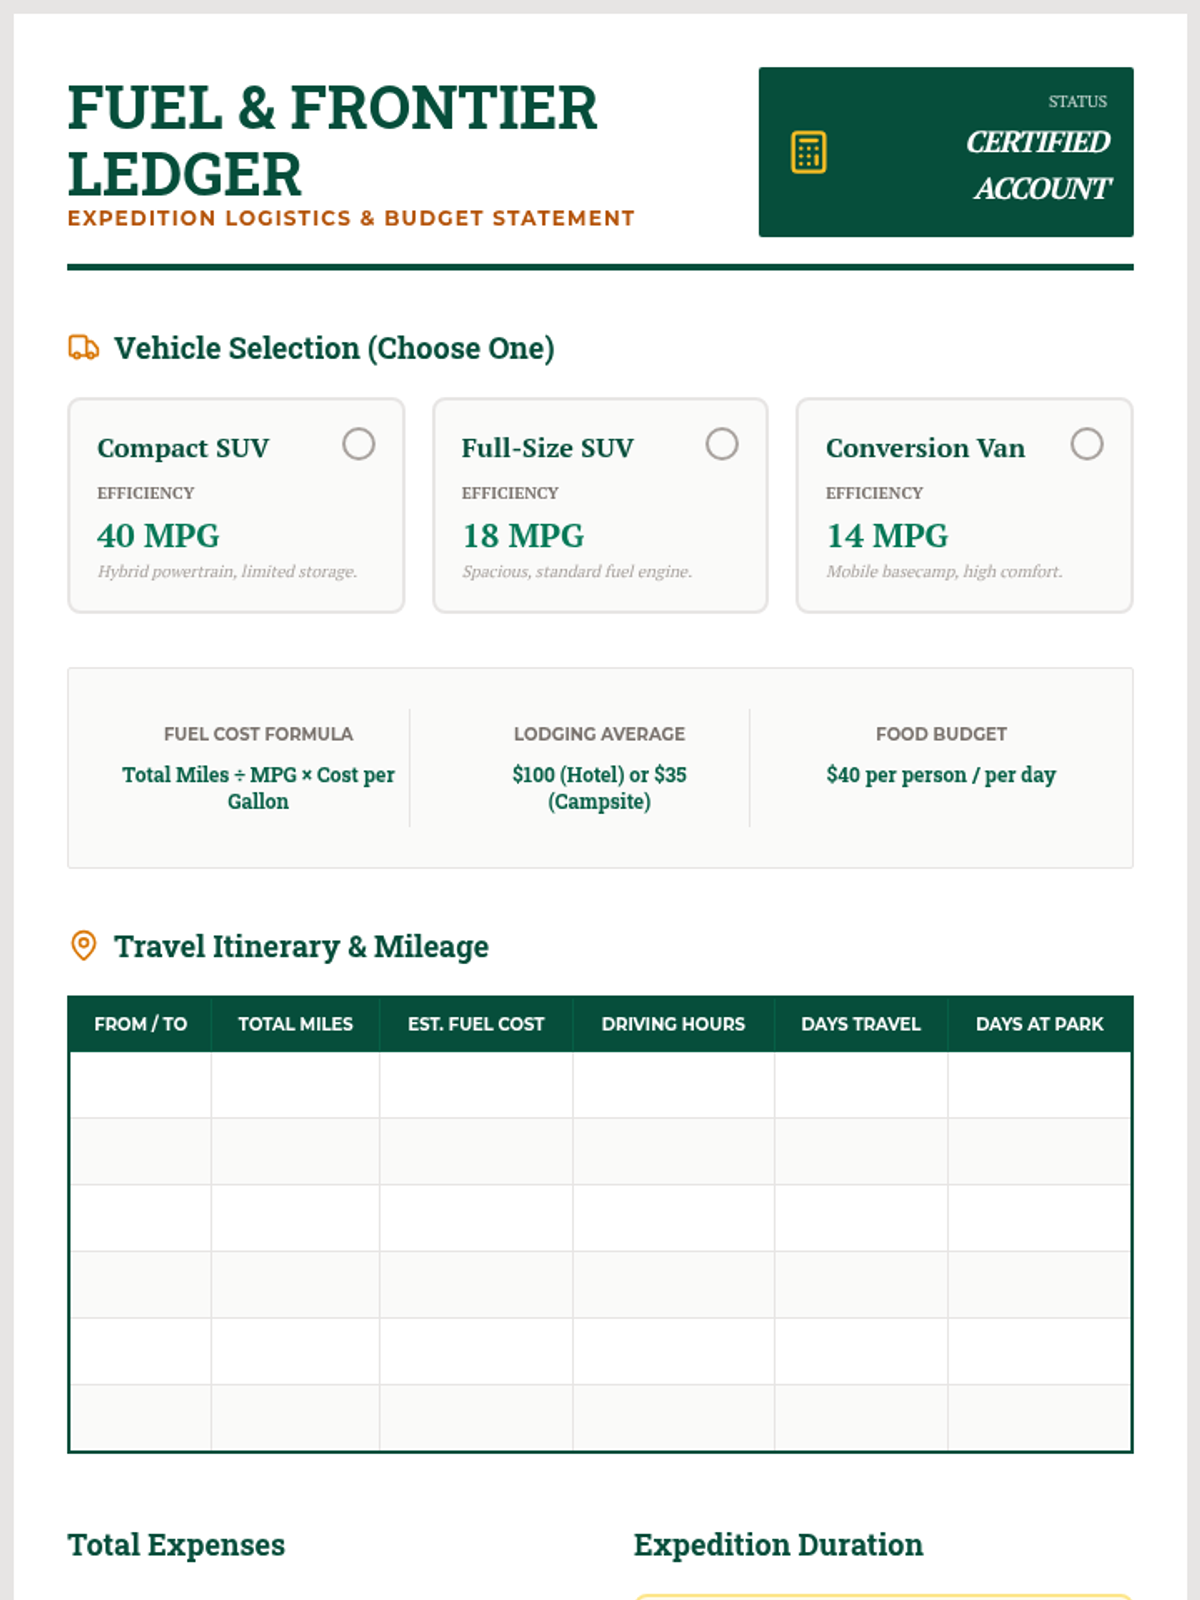The image size is (1200, 1600).
Task: Click first row cell under FROM / TO
Action: [140, 1085]
